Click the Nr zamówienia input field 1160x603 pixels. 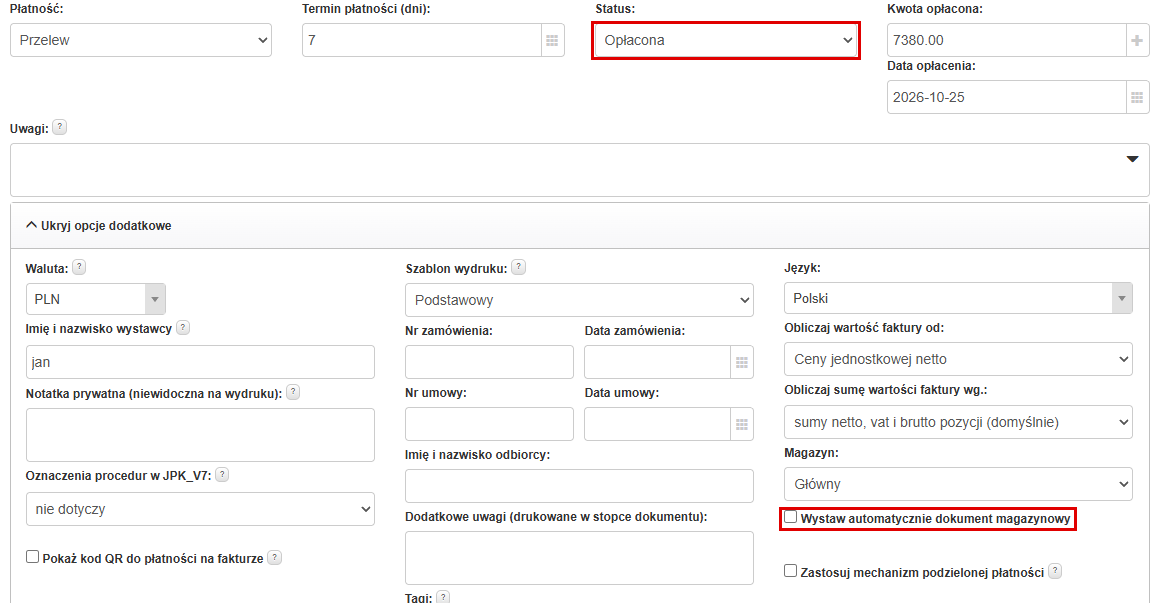click(489, 363)
